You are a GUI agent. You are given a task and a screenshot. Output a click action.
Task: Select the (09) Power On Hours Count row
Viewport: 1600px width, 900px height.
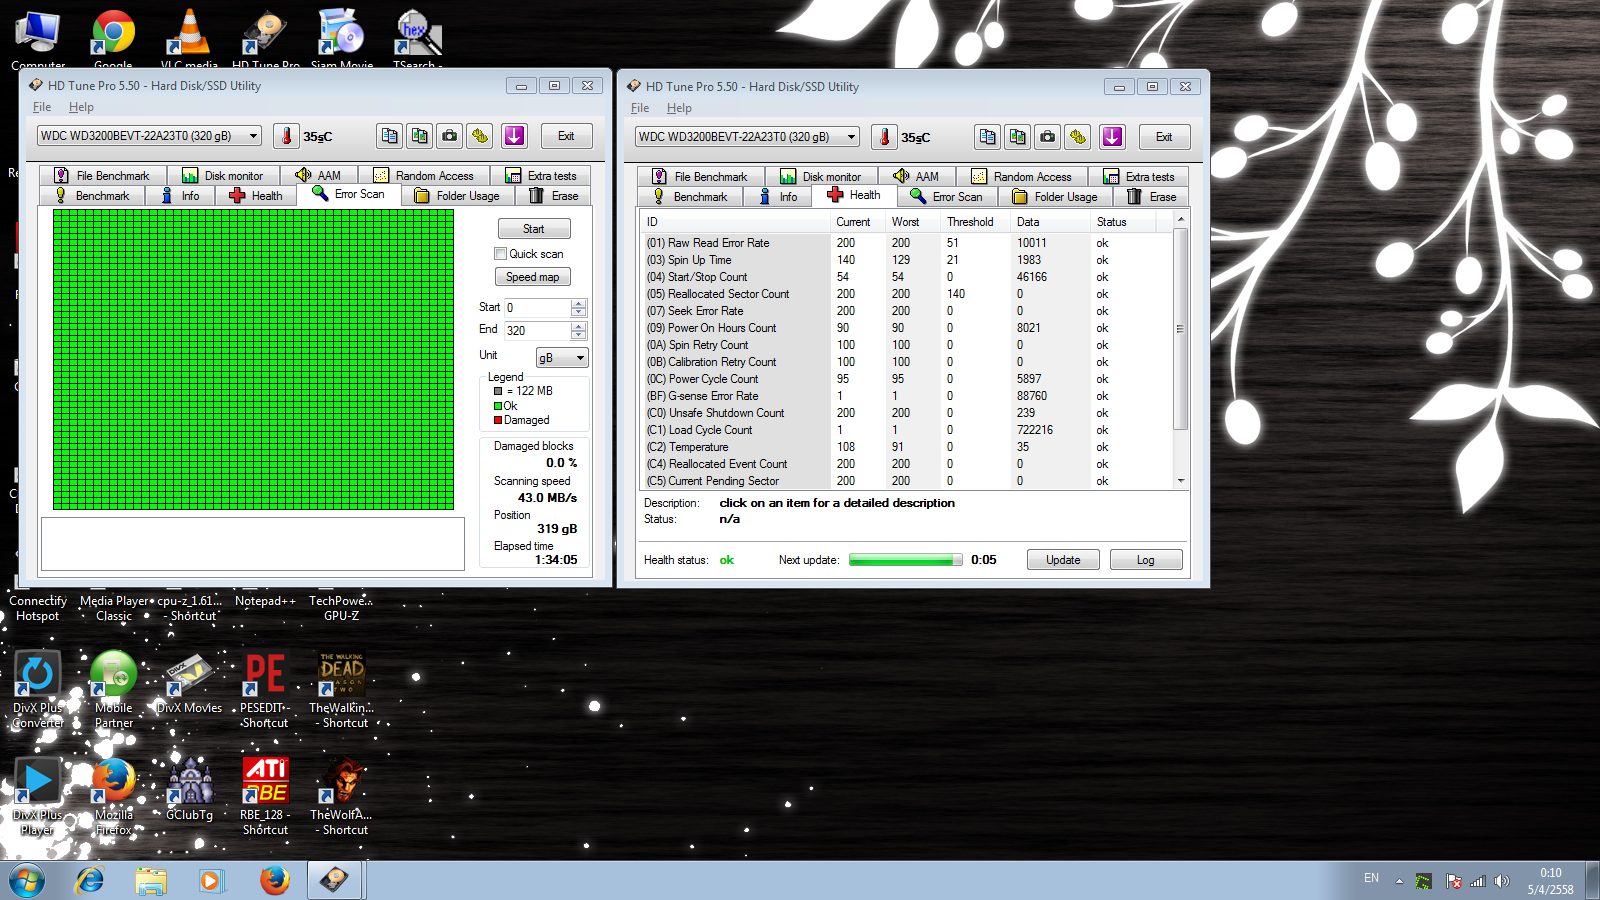pos(905,328)
